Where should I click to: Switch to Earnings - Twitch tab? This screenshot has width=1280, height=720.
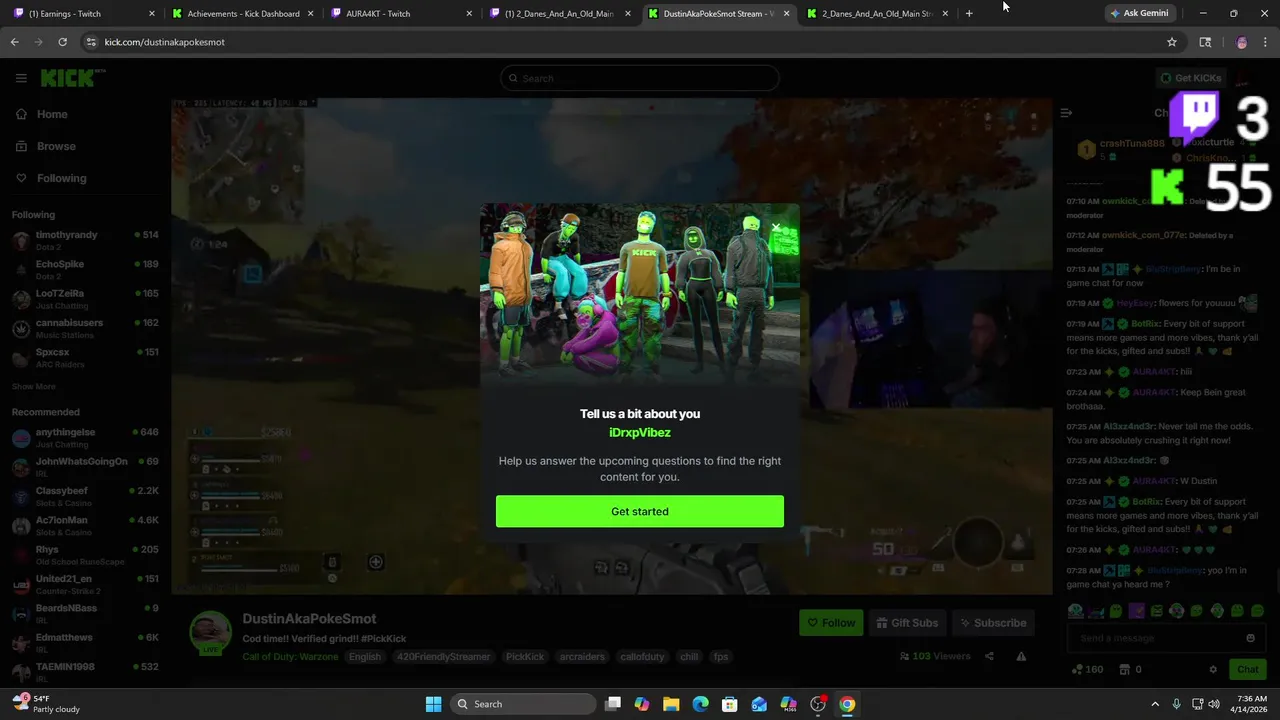click(84, 13)
